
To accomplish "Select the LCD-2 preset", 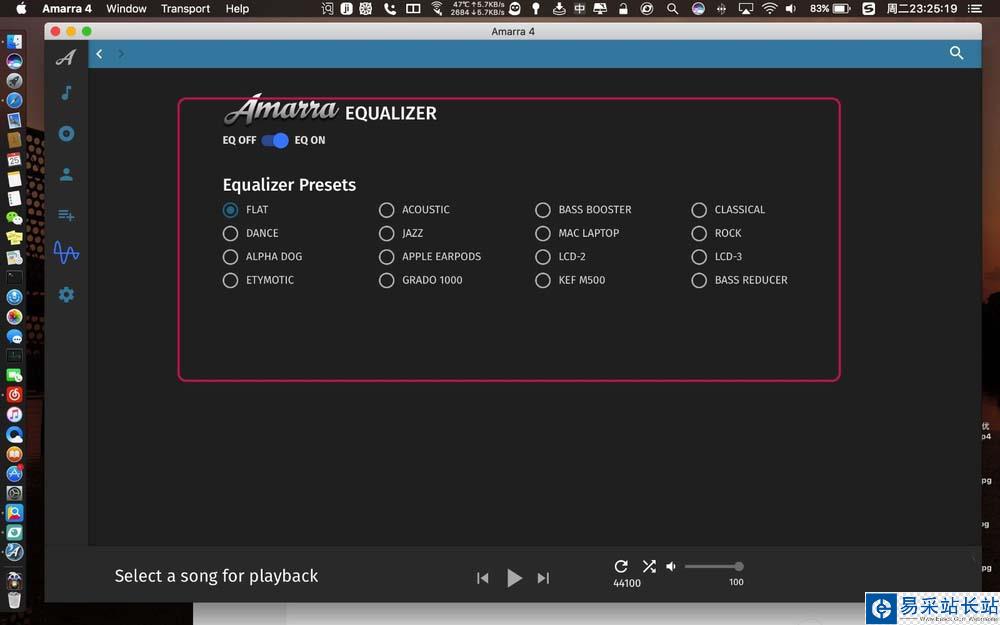I will pos(543,257).
